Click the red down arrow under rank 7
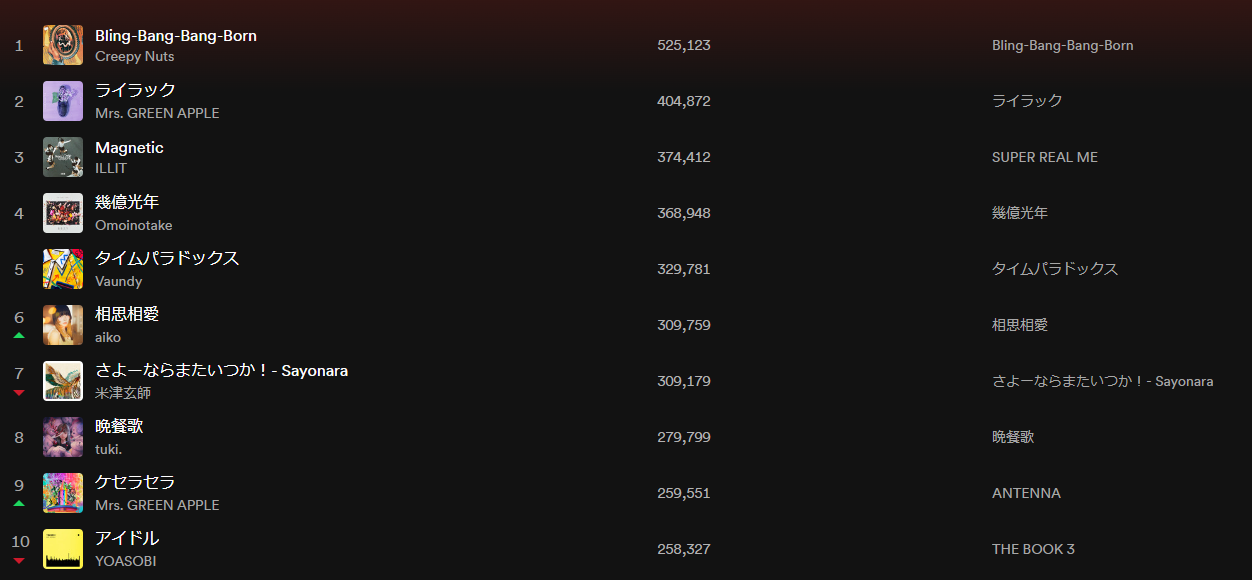This screenshot has height=580, width=1252. click(x=19, y=392)
